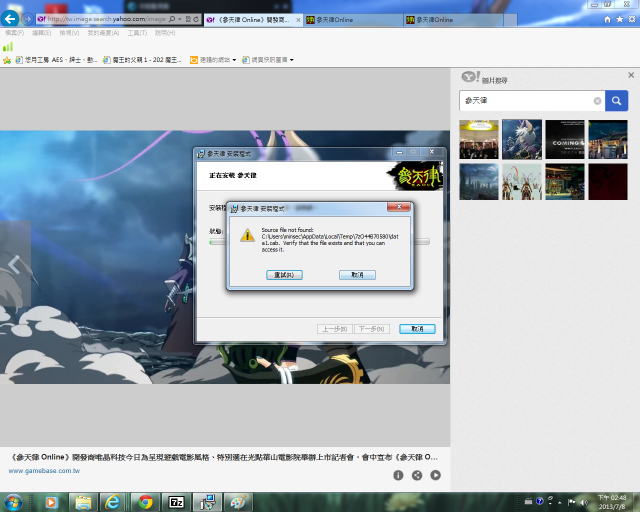Open the 檢視(V) menu
The image size is (640, 512).
69,33
